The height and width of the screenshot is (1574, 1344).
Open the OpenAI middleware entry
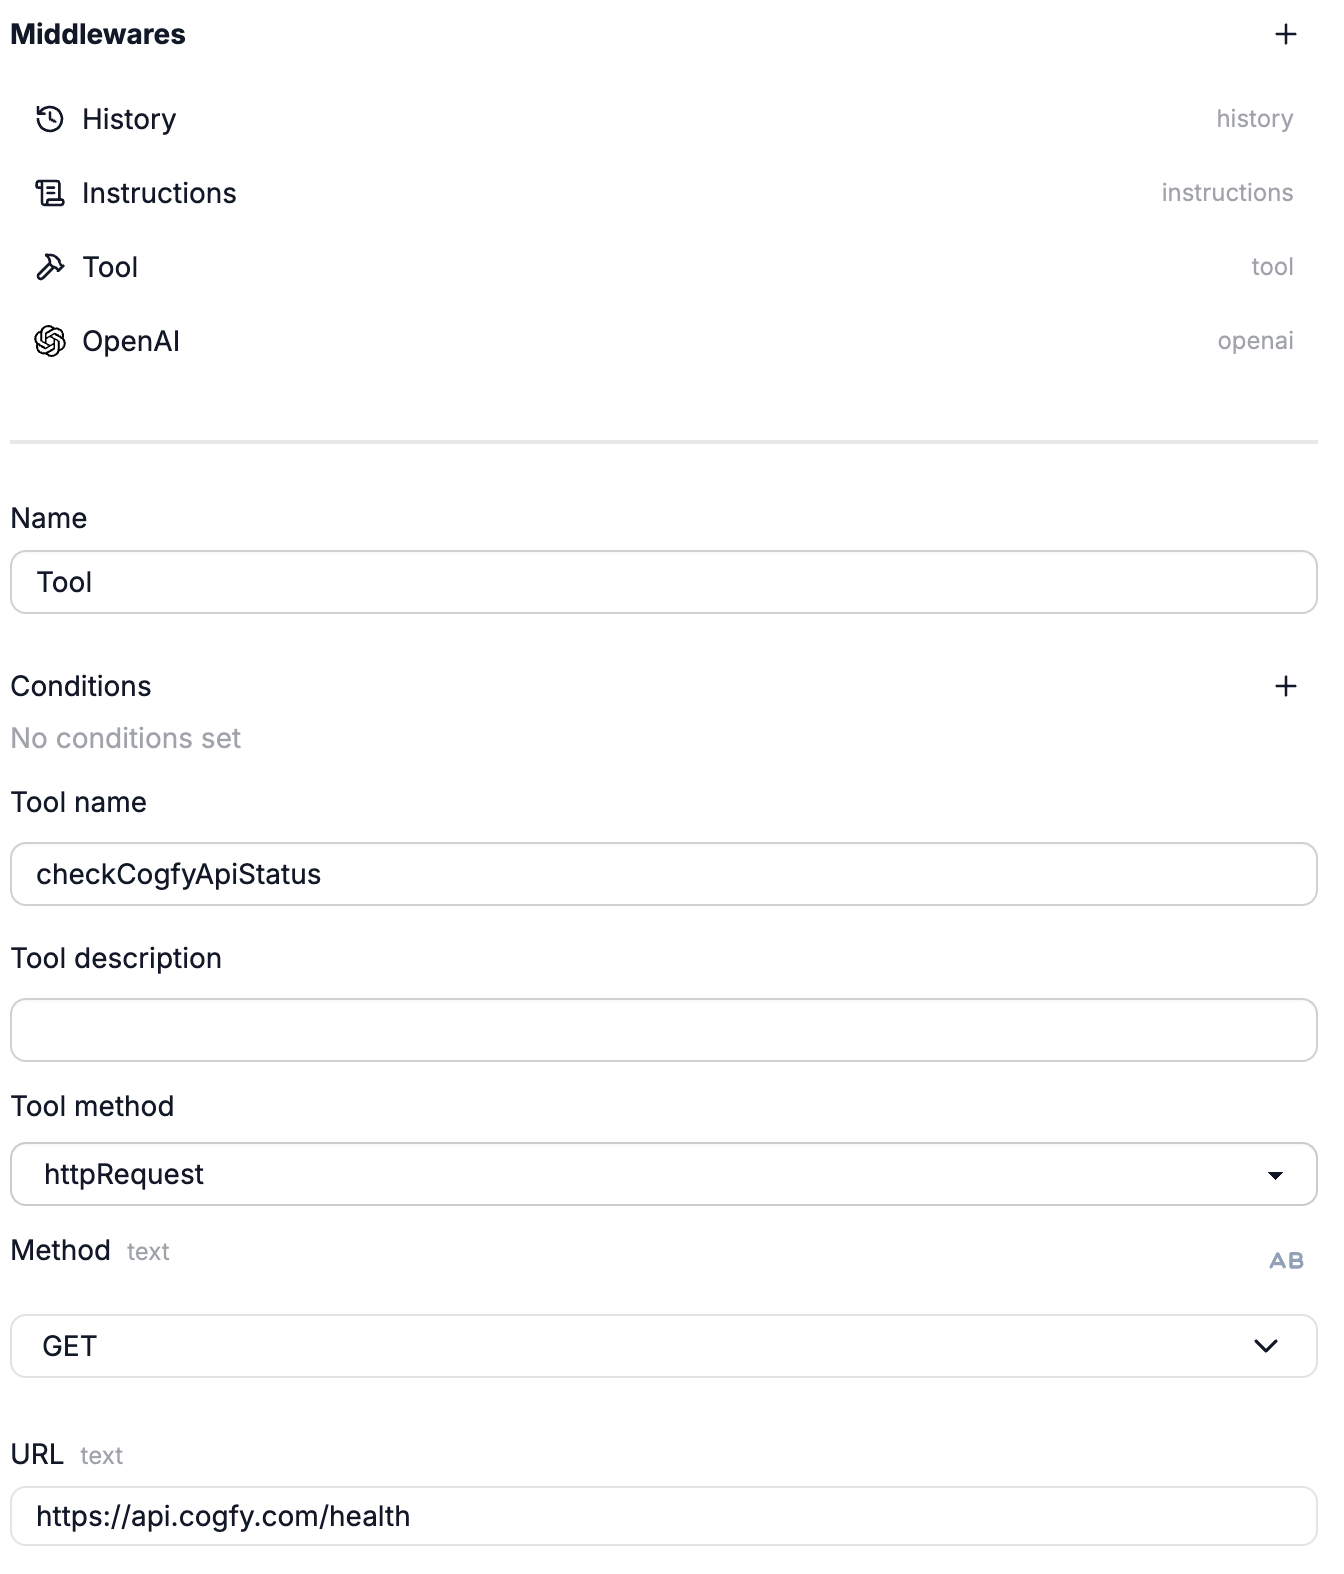[x=664, y=341]
